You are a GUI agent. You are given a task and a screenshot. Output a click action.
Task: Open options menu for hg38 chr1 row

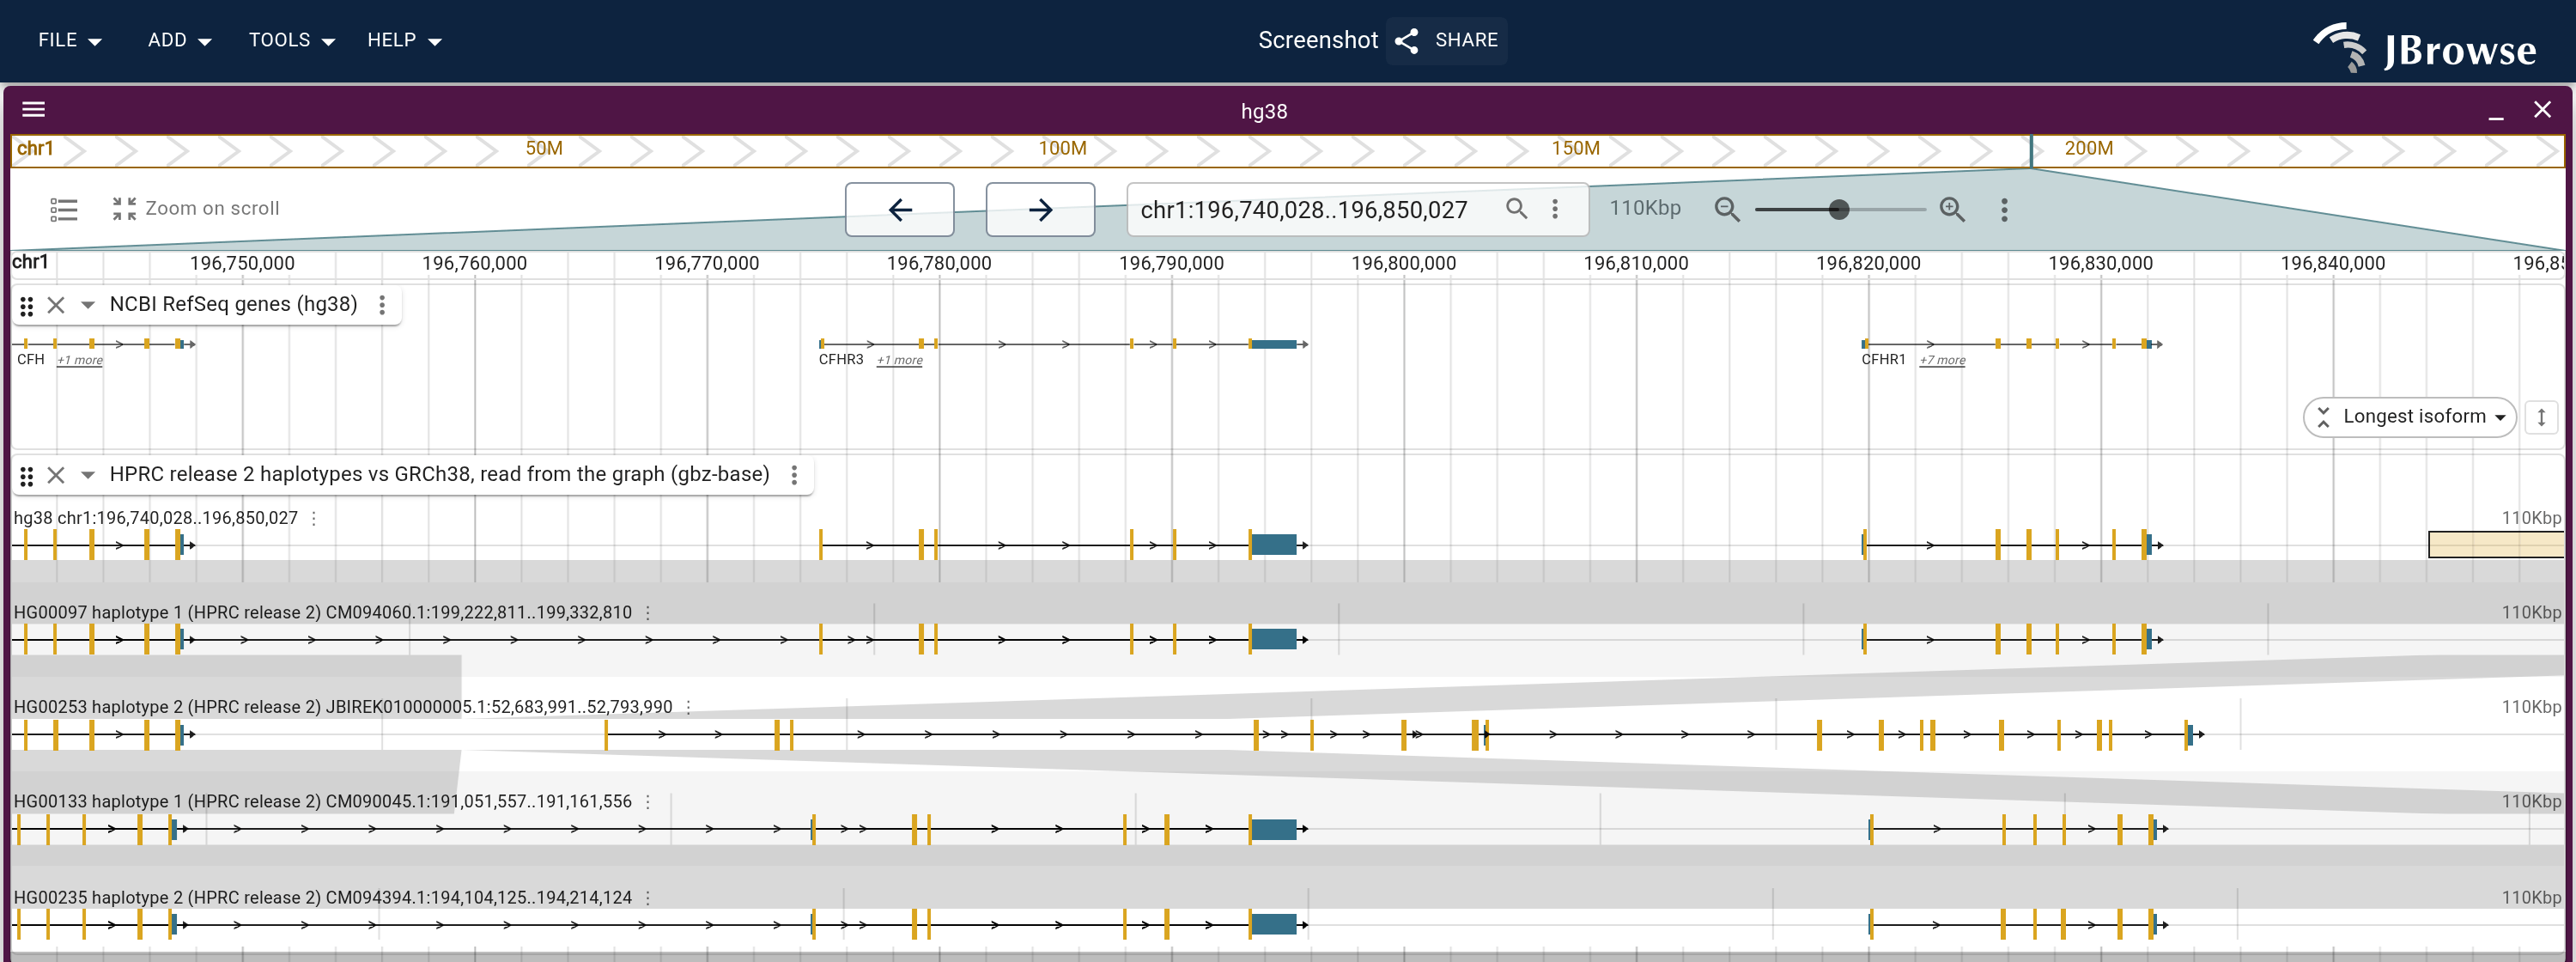314,518
